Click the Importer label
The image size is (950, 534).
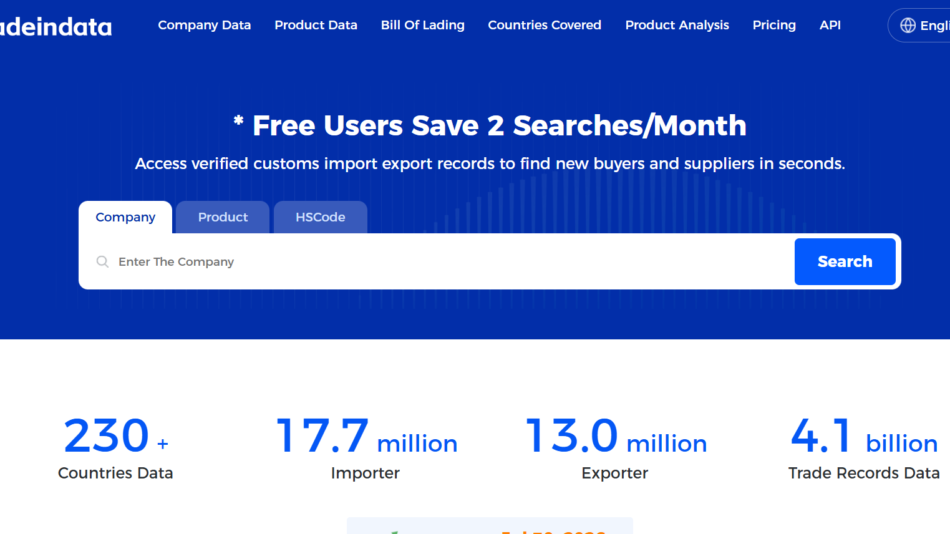pos(365,473)
